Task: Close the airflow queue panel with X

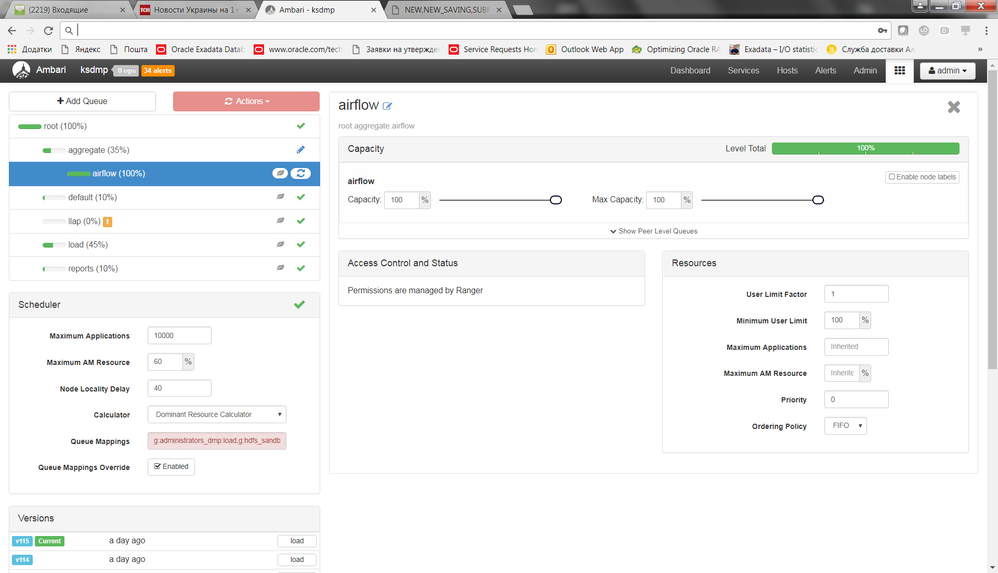Action: click(953, 107)
